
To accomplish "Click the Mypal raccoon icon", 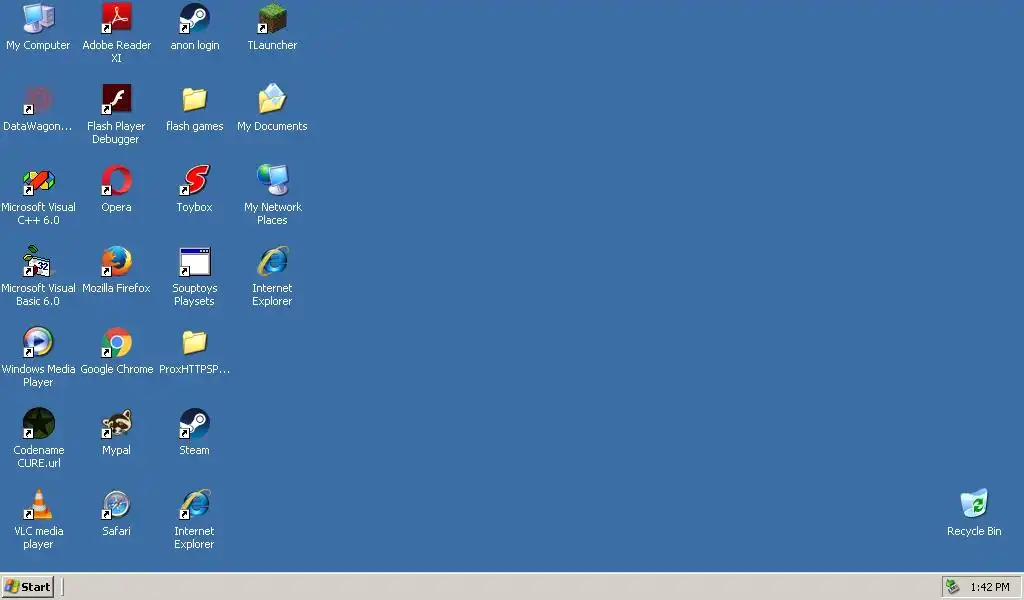I will [116, 423].
